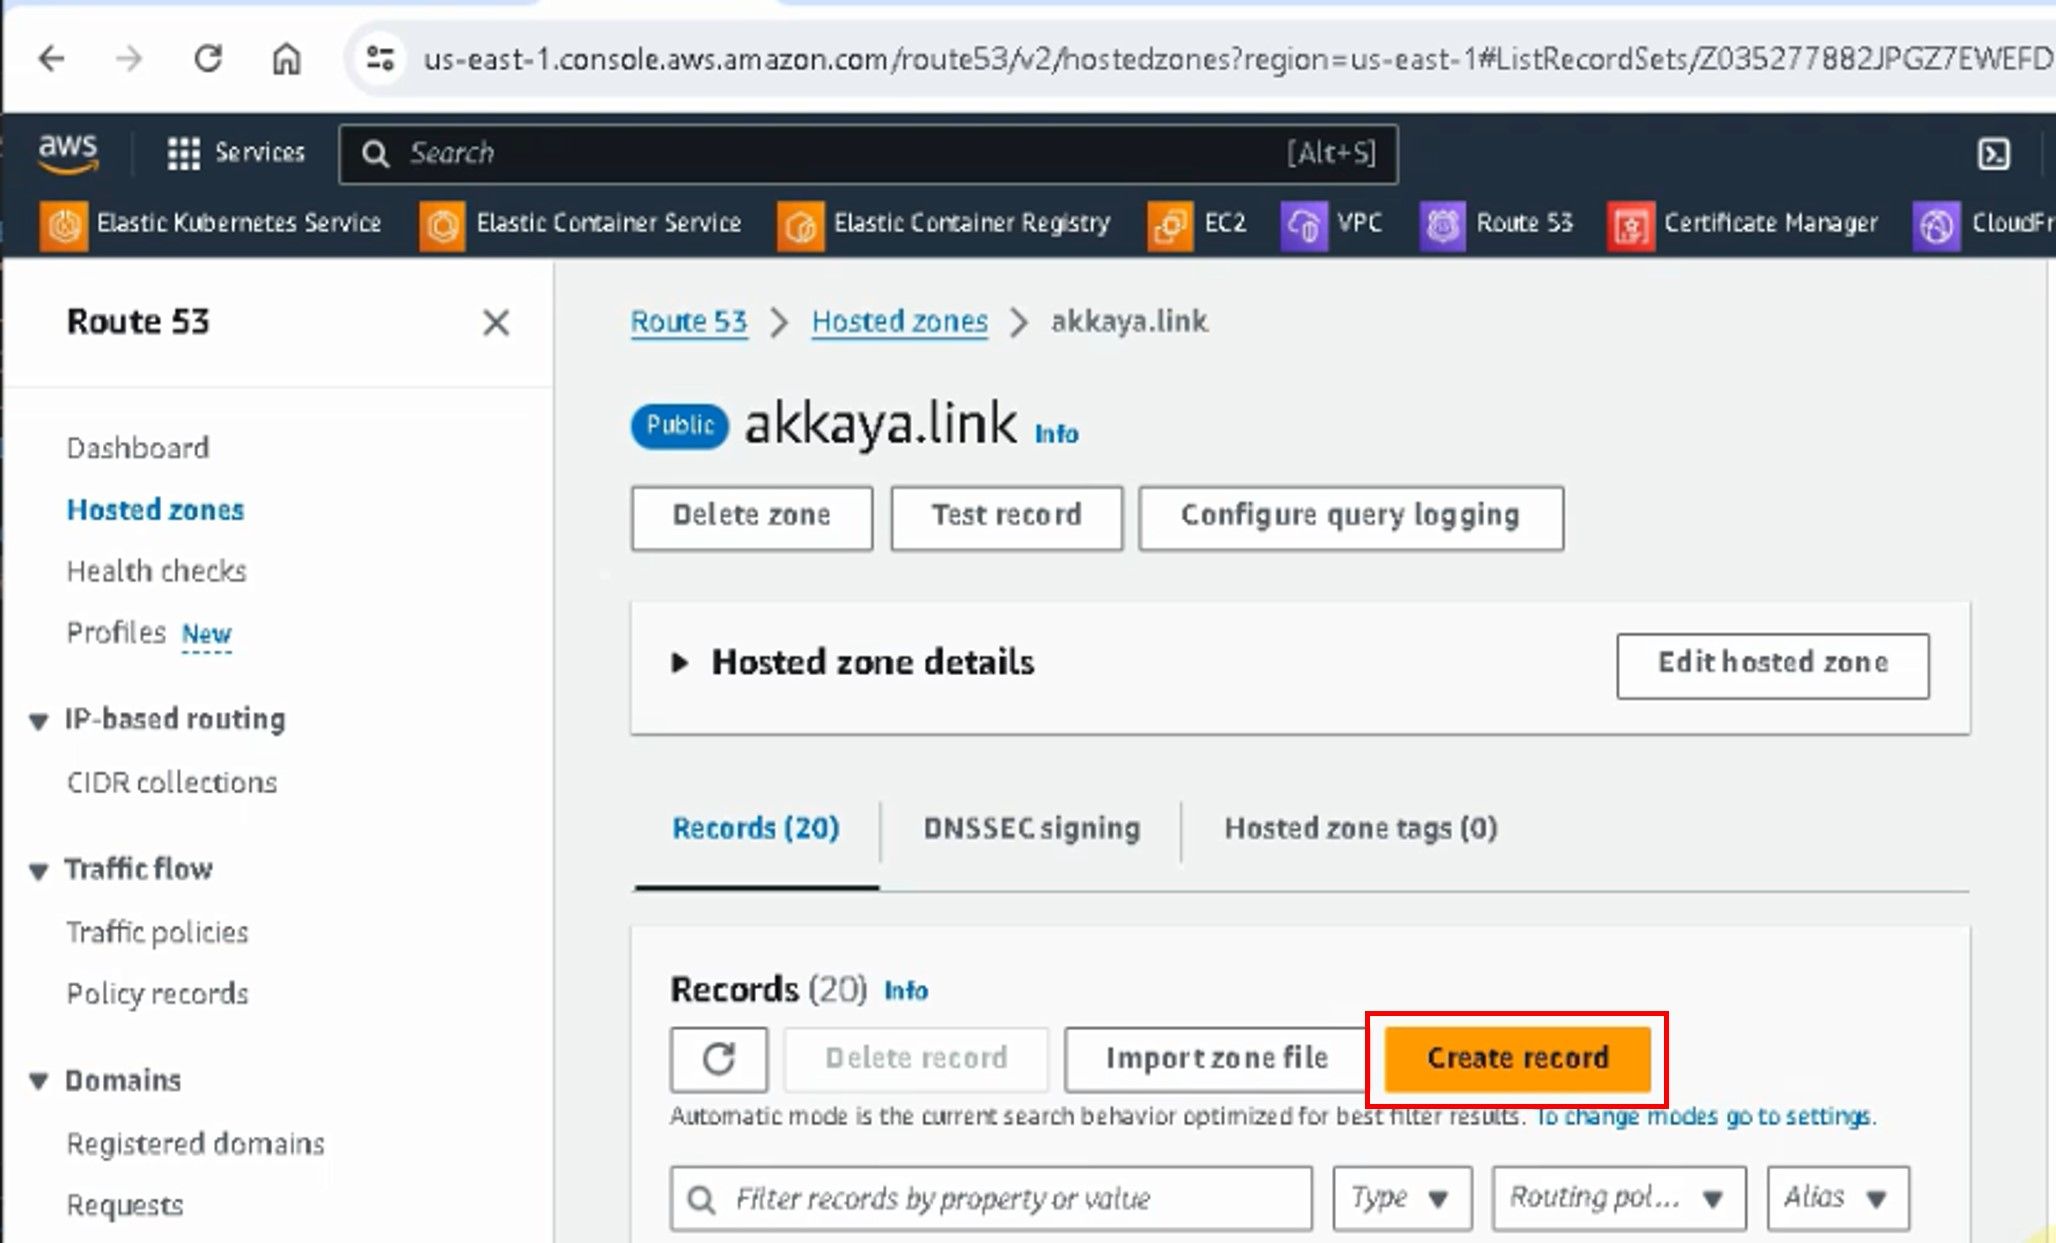Open the AWS CloudShell terminal icon
This screenshot has width=2056, height=1243.
(1993, 154)
